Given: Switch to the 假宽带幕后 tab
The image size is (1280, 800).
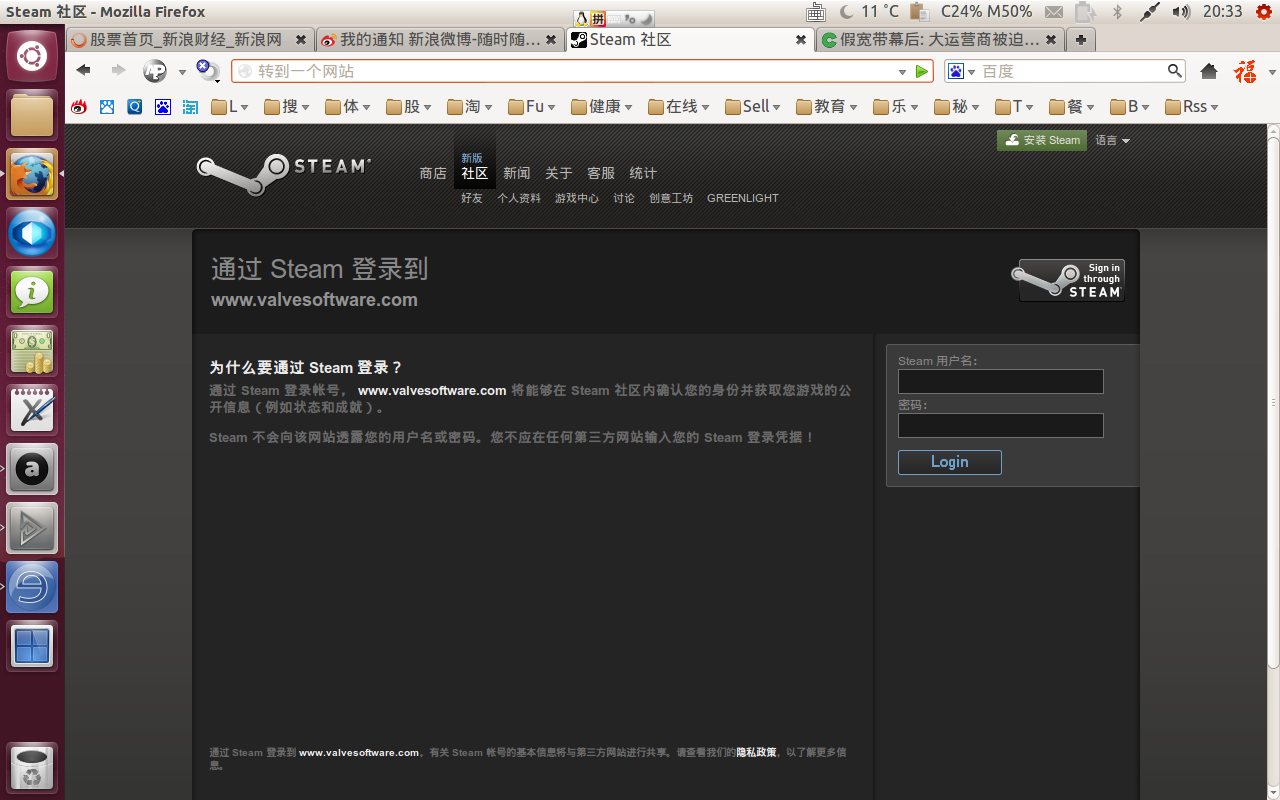Looking at the screenshot, I should click(x=939, y=40).
